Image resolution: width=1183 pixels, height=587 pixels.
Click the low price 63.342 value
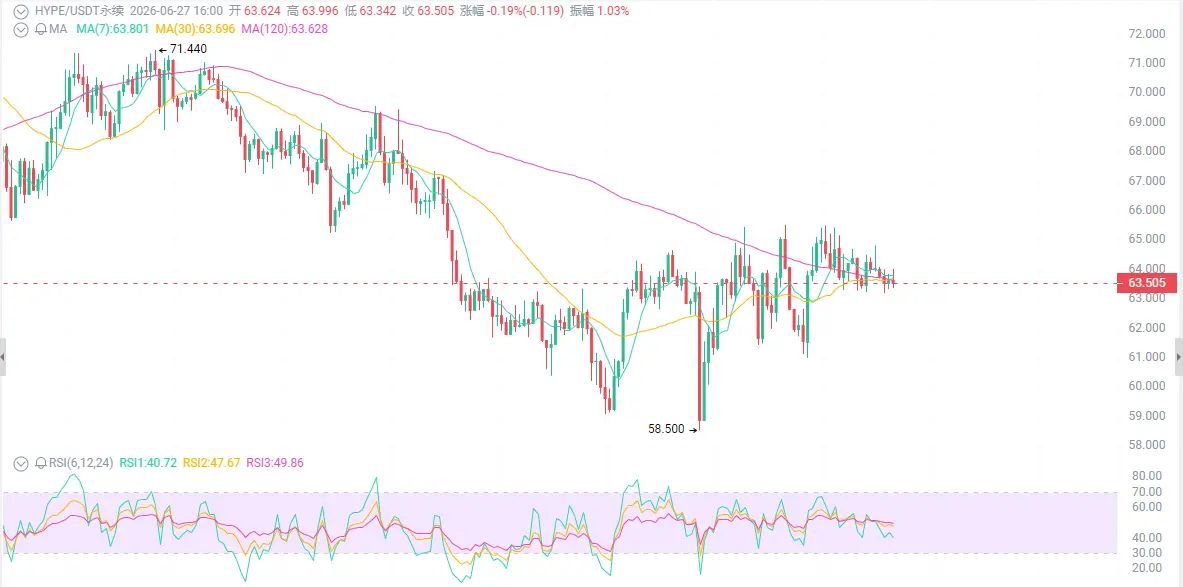[x=377, y=11]
